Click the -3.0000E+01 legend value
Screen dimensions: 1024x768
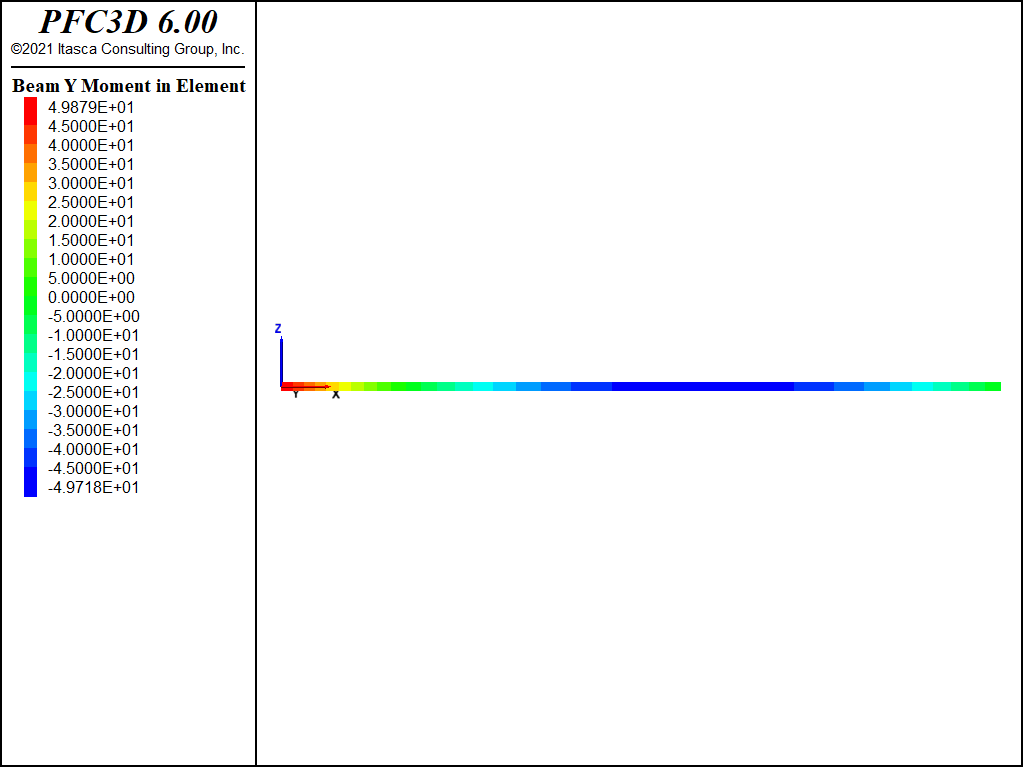click(x=93, y=411)
